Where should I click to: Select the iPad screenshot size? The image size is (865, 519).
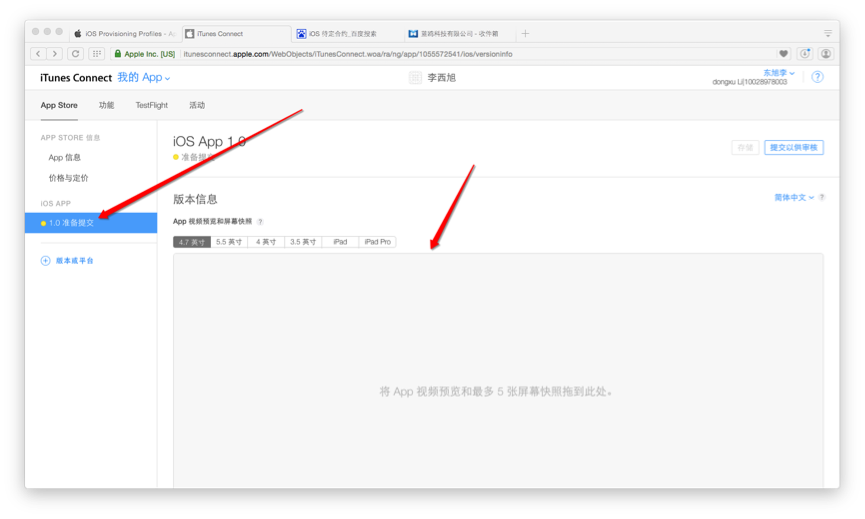click(x=340, y=242)
